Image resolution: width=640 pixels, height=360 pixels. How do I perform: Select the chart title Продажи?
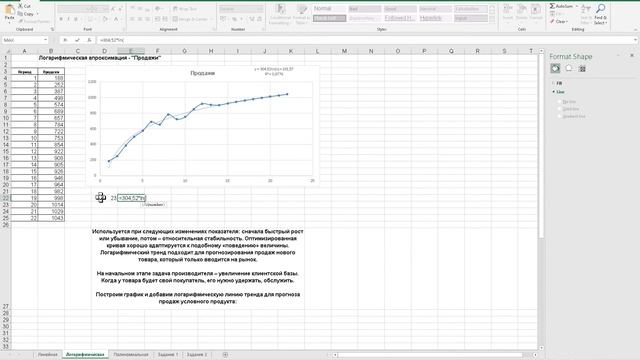pyautogui.click(x=202, y=73)
